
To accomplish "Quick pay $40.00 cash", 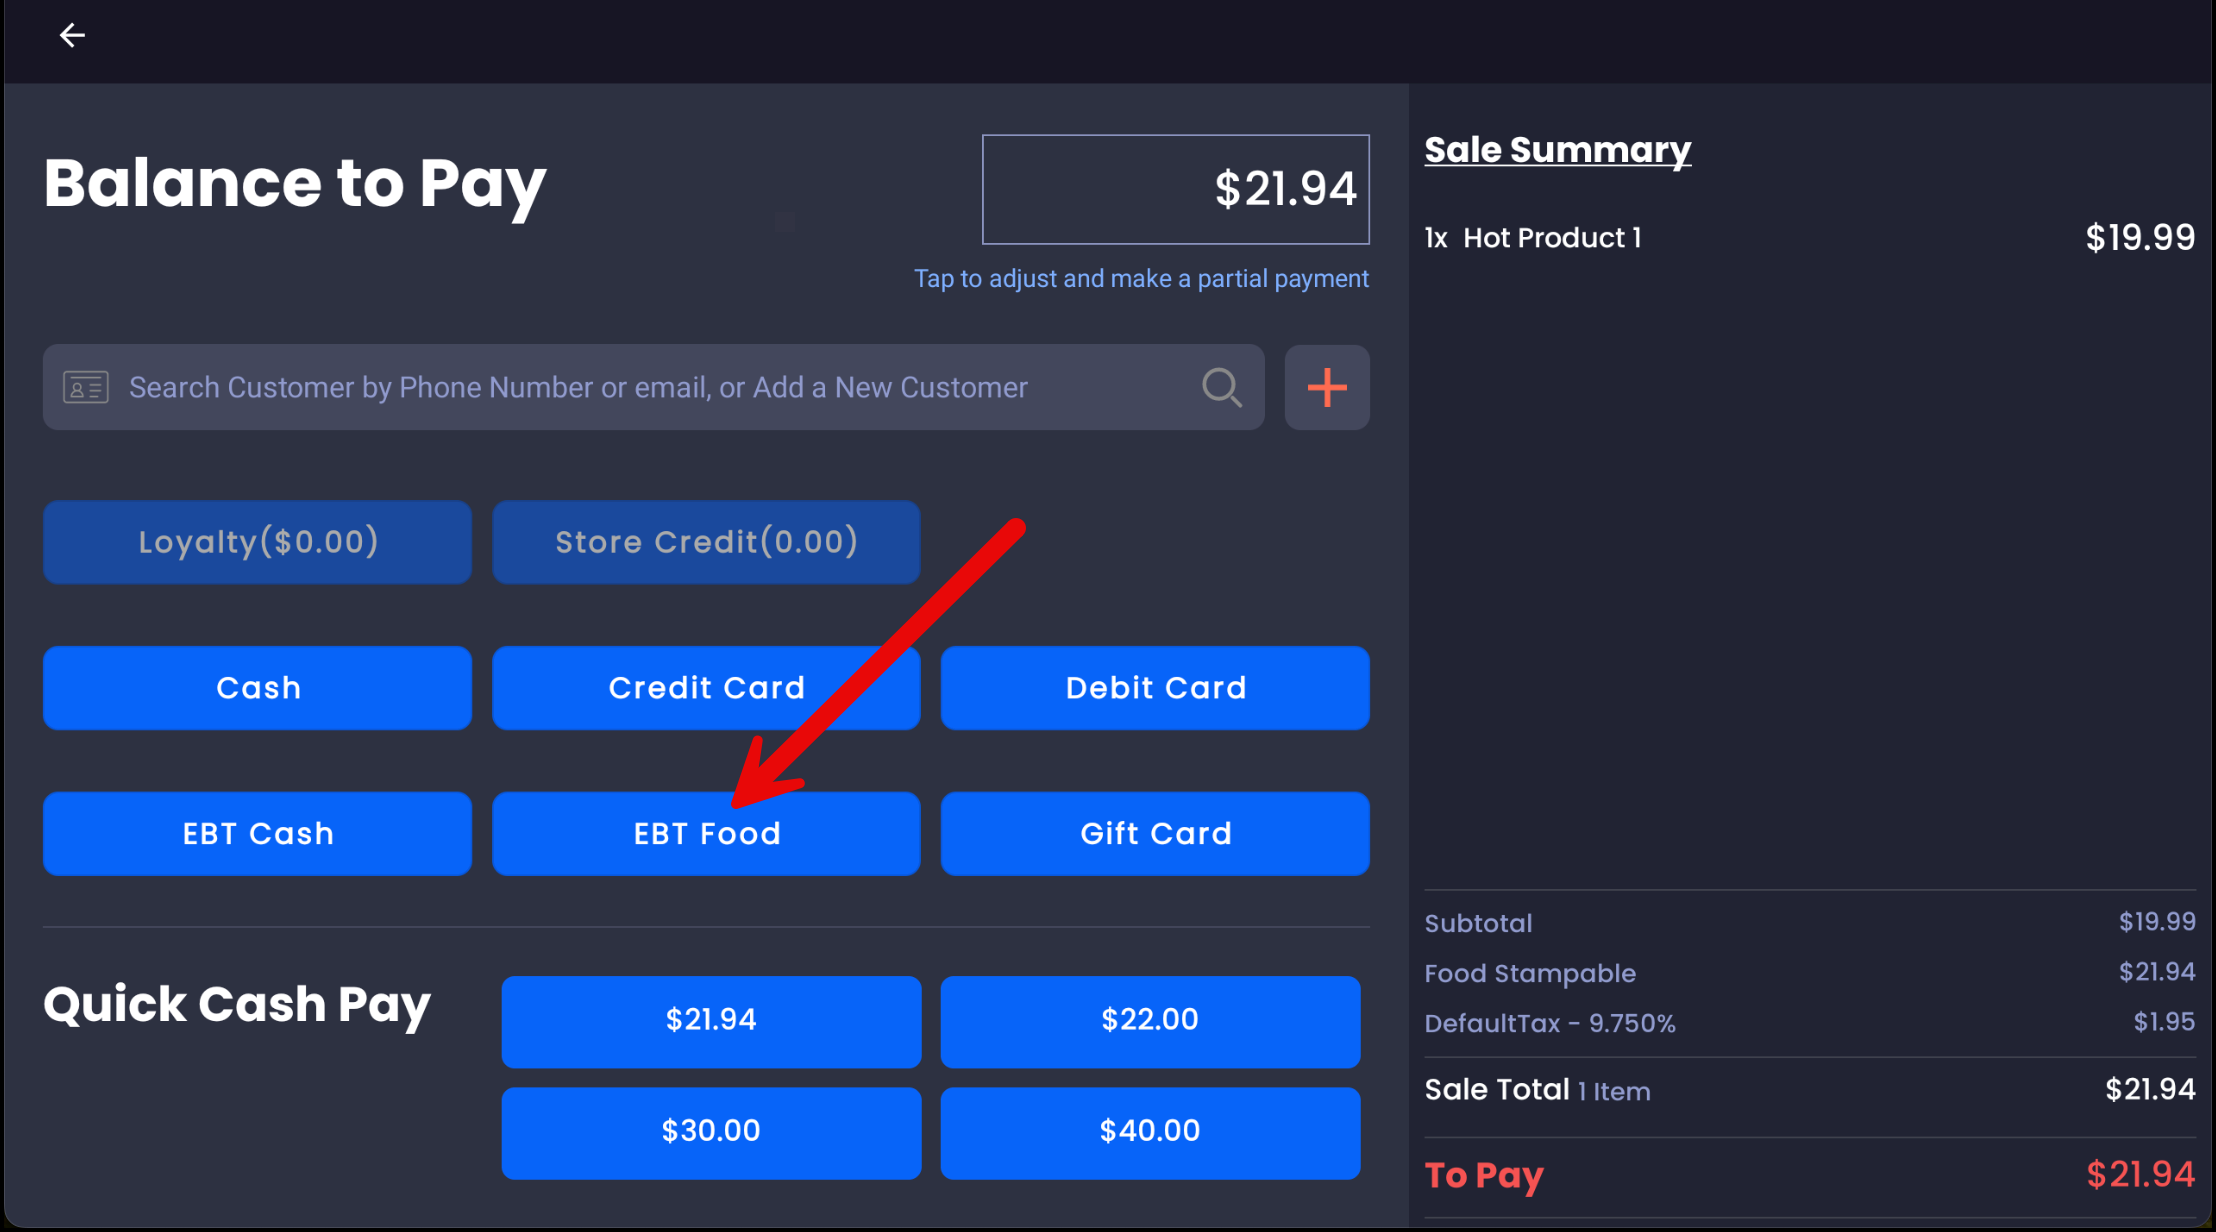I will coord(1150,1132).
